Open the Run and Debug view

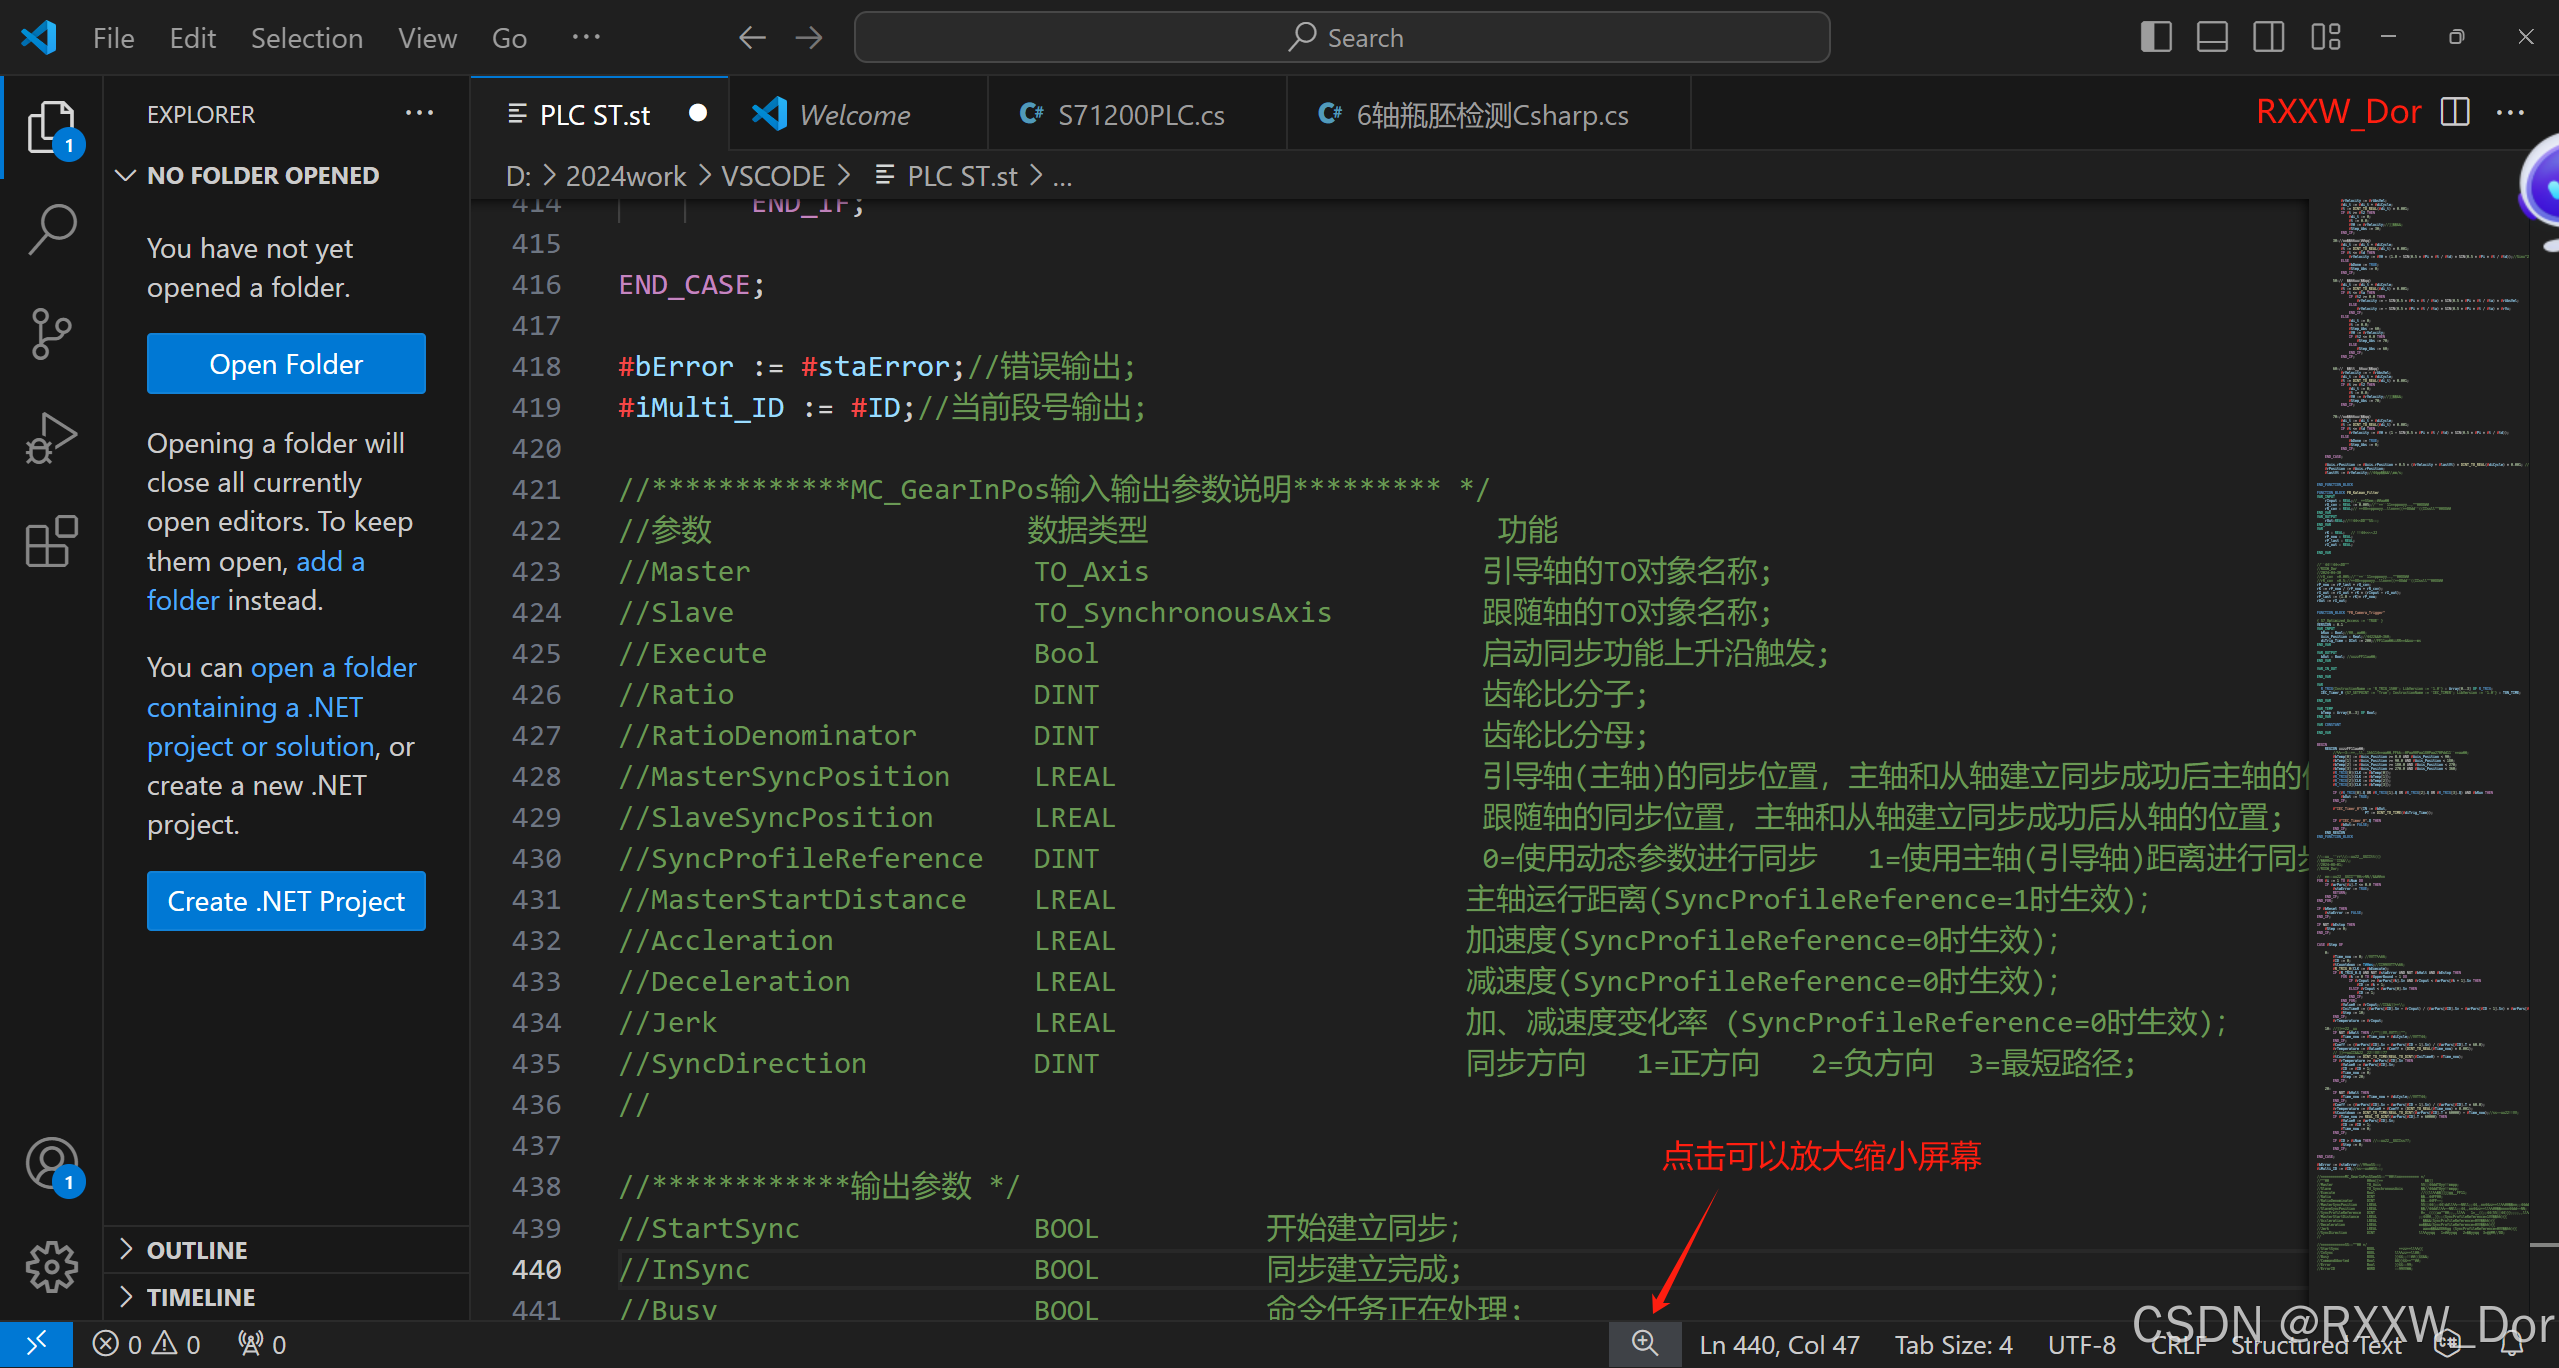point(52,438)
